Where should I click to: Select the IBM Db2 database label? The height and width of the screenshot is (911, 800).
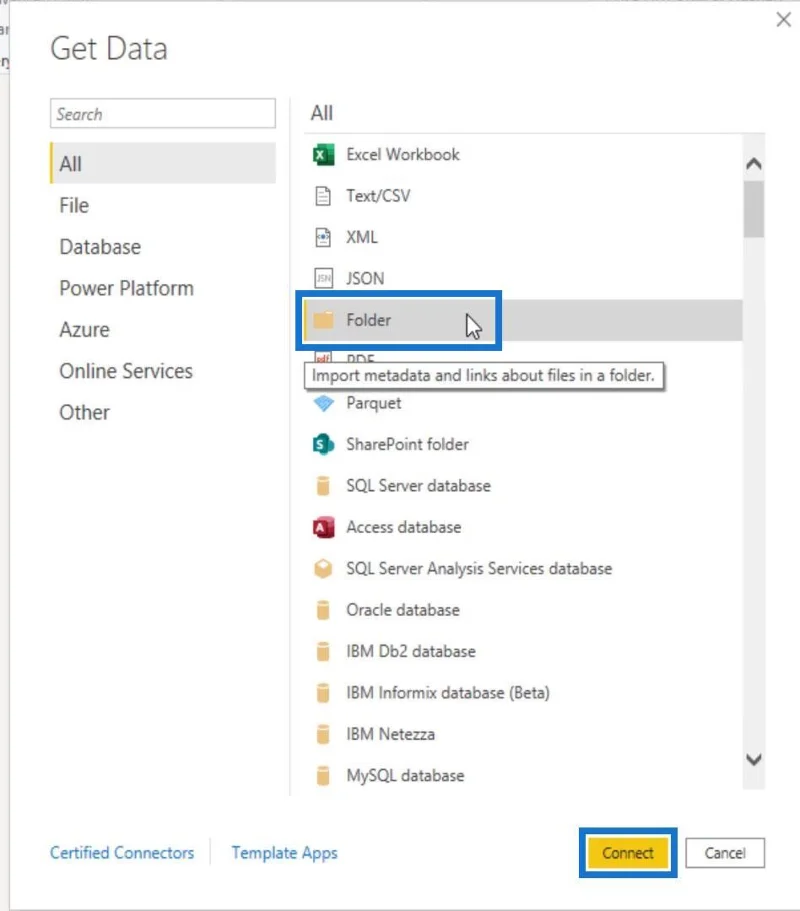click(x=411, y=651)
